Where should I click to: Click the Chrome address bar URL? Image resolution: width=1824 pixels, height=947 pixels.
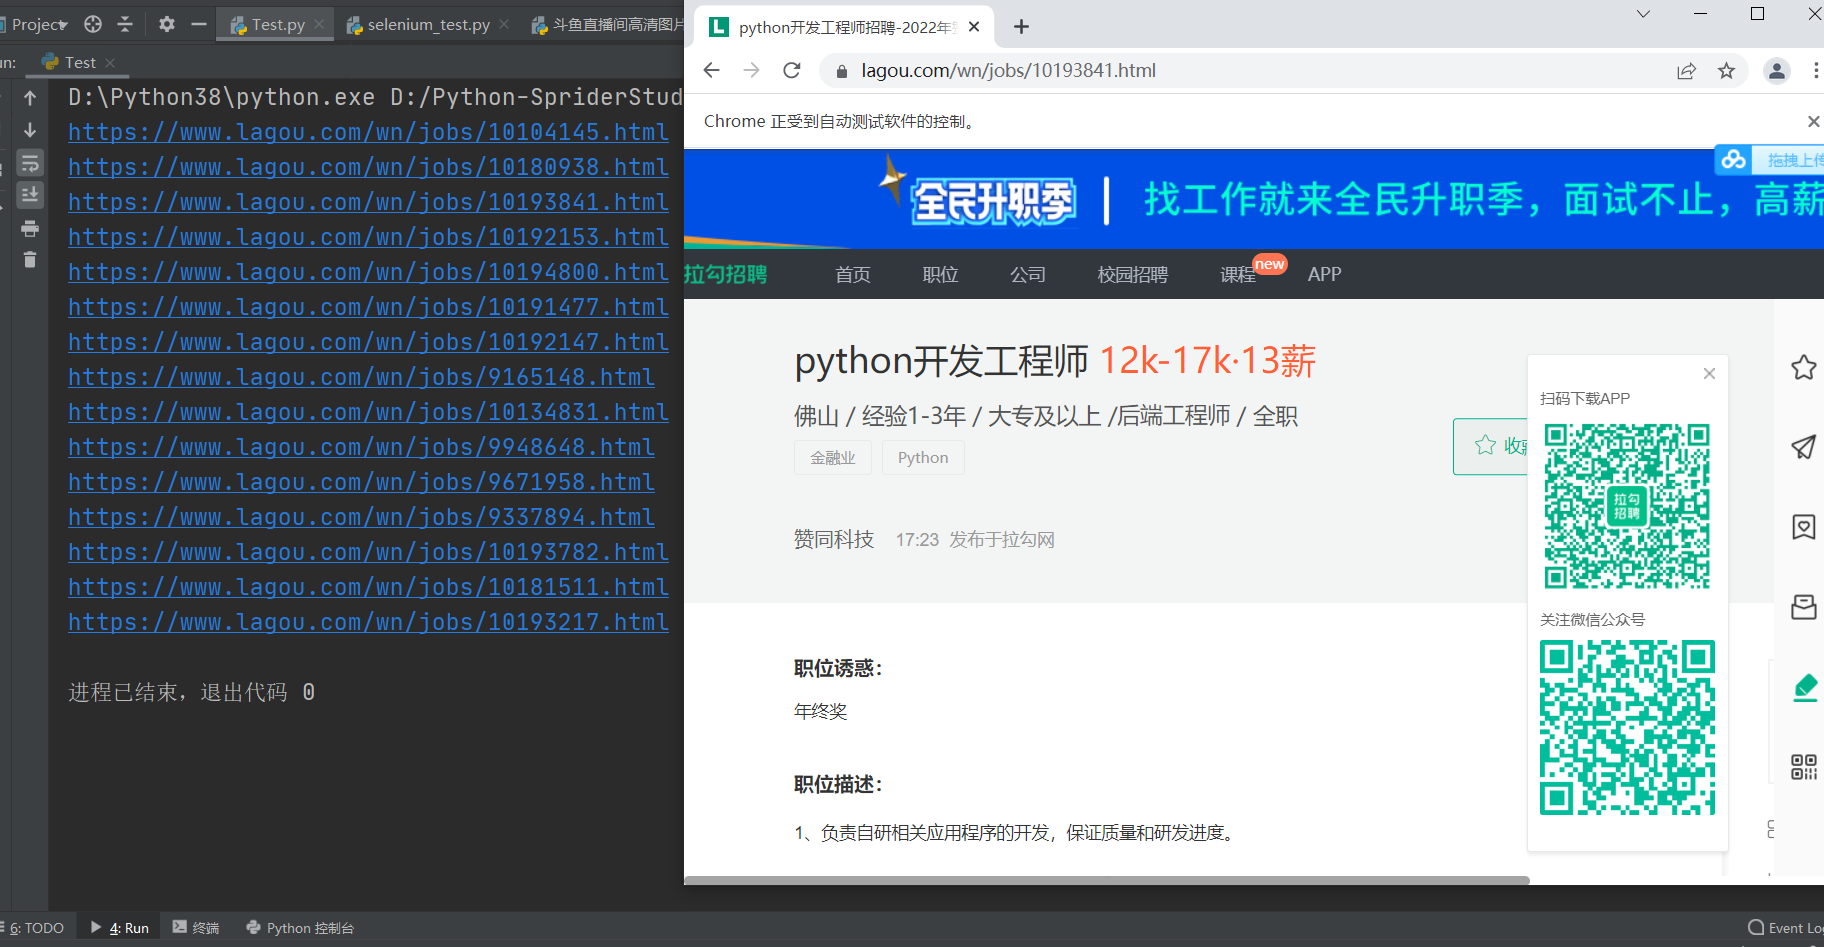coord(1008,71)
